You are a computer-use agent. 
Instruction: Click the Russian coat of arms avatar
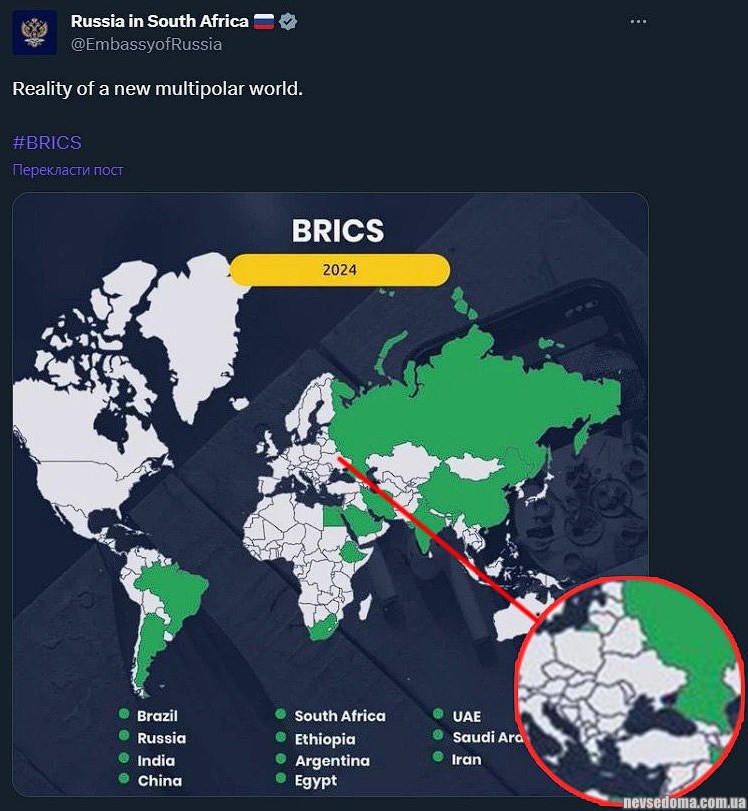34,32
